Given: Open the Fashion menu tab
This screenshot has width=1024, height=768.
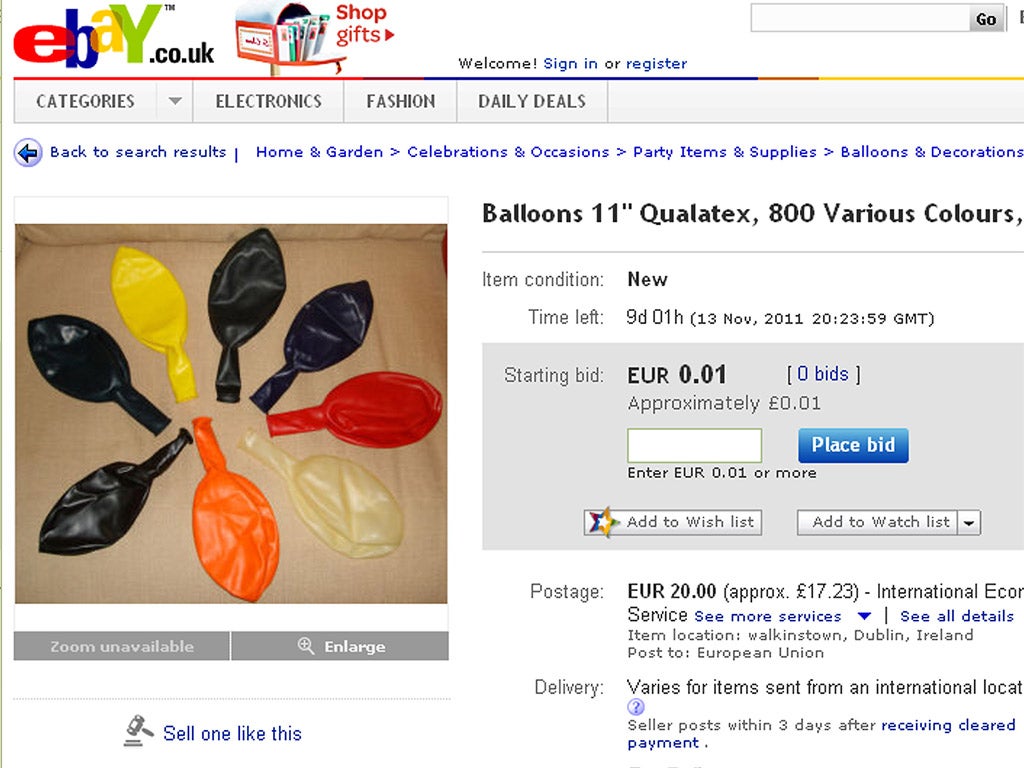Looking at the screenshot, I should coord(400,101).
